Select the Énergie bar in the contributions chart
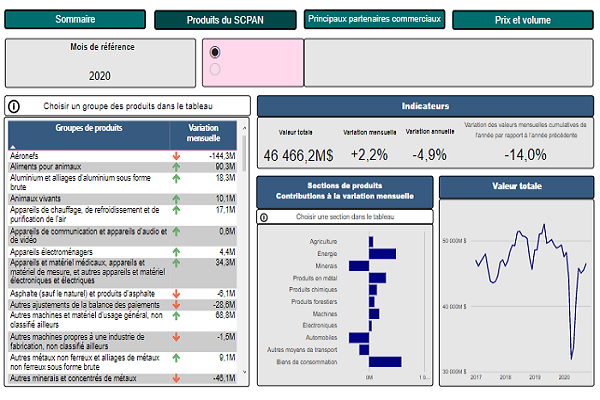This screenshot has height=400, width=600. click(x=382, y=254)
